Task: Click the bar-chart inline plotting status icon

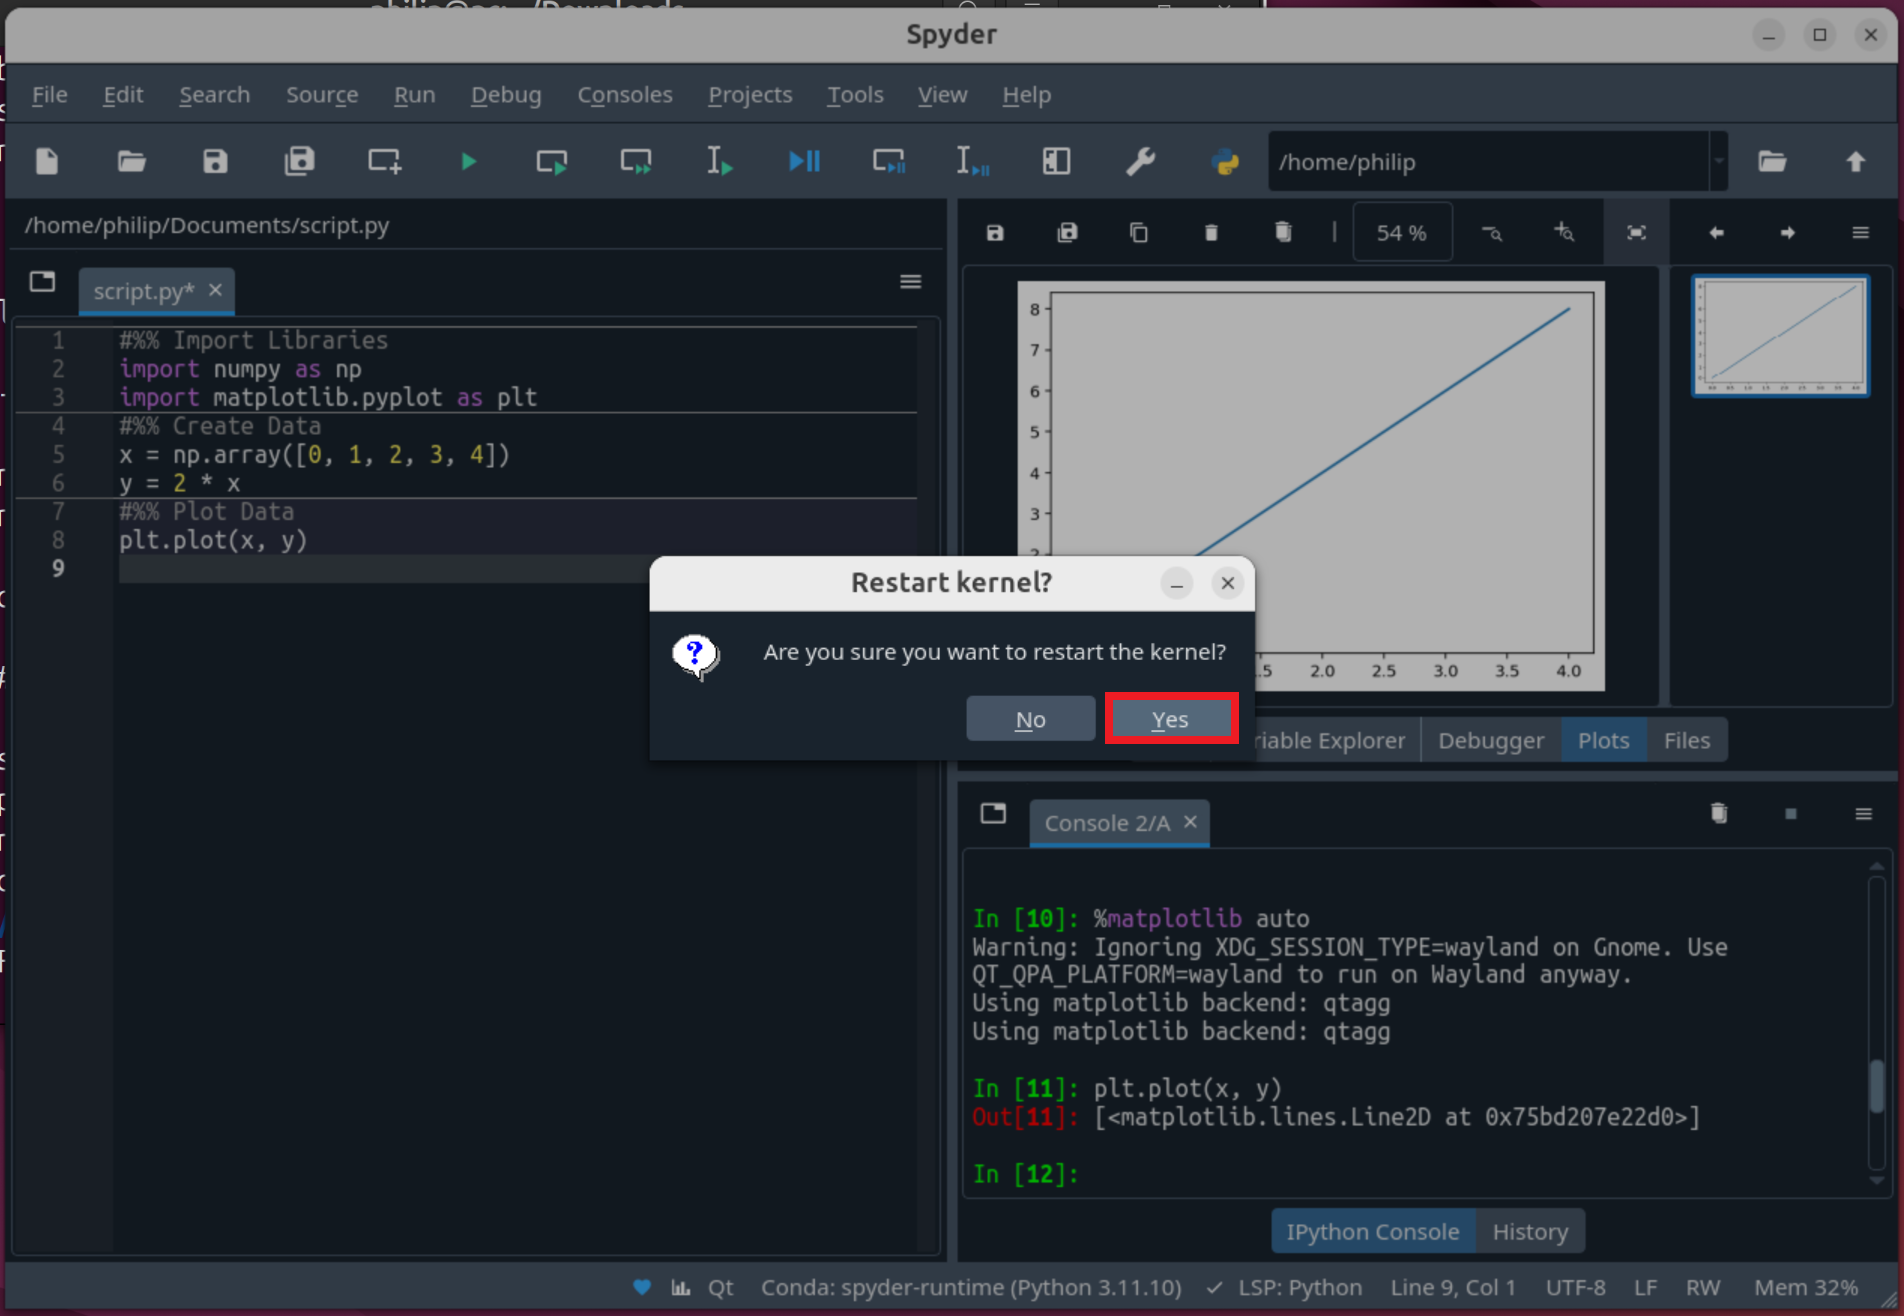Action: coord(681,1288)
